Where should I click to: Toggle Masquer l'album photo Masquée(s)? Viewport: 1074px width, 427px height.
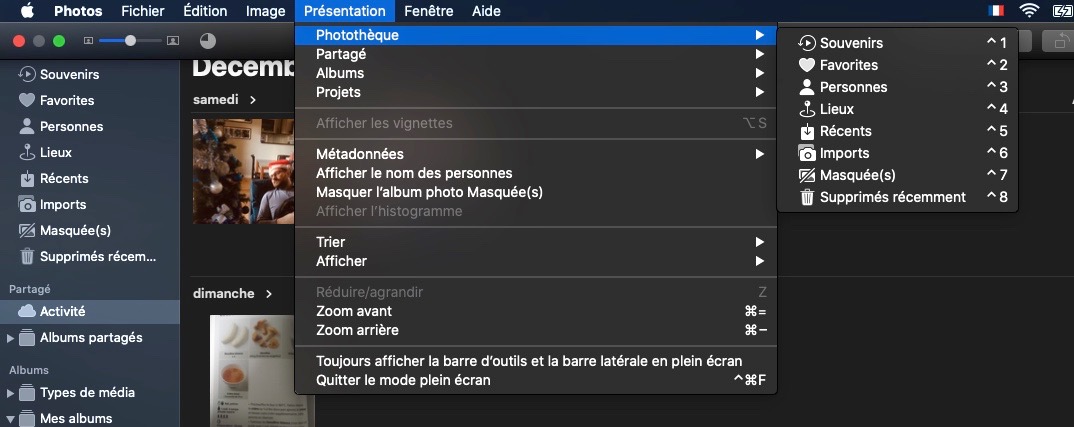(x=429, y=193)
